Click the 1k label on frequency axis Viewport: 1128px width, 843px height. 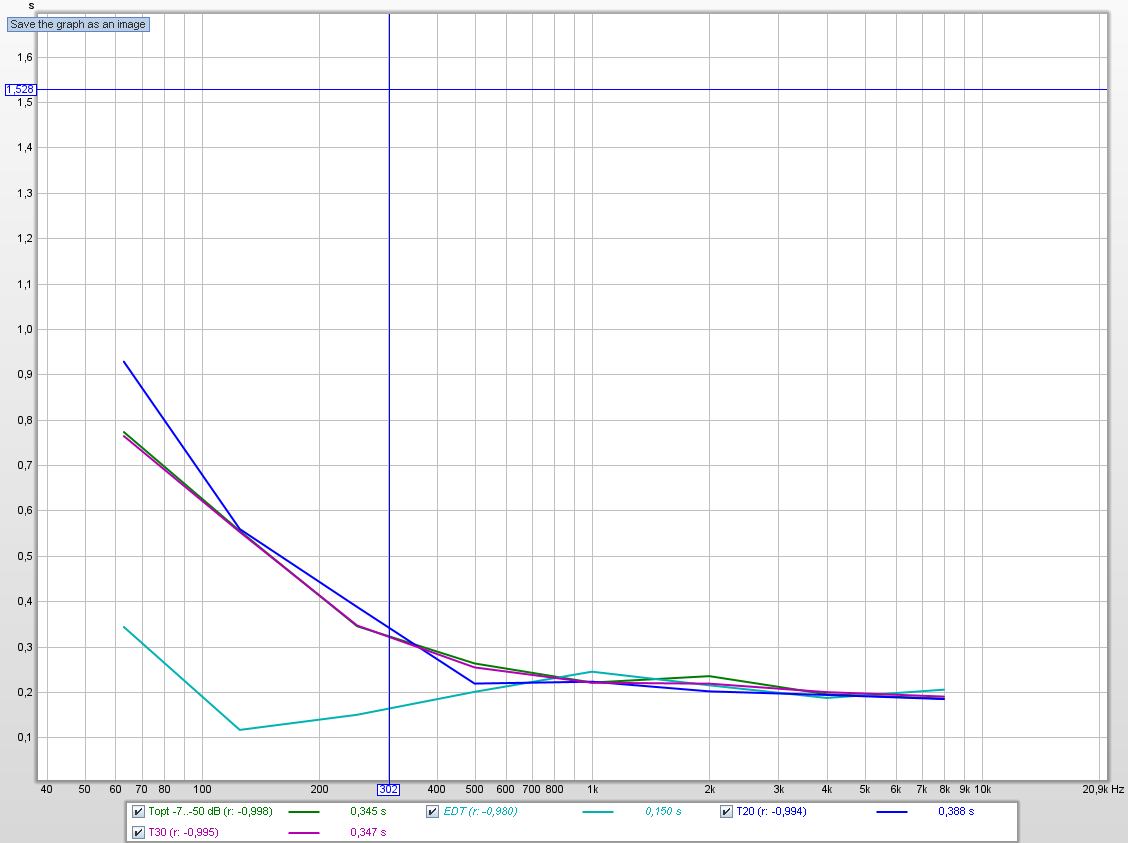pos(593,789)
